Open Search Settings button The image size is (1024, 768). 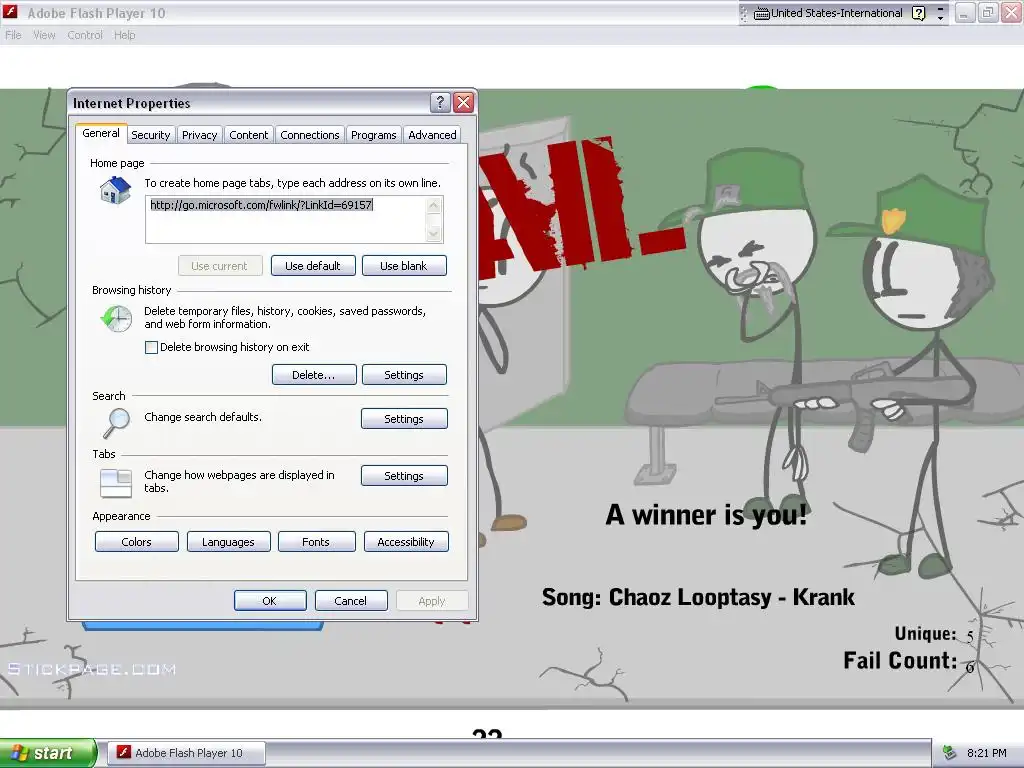404,419
